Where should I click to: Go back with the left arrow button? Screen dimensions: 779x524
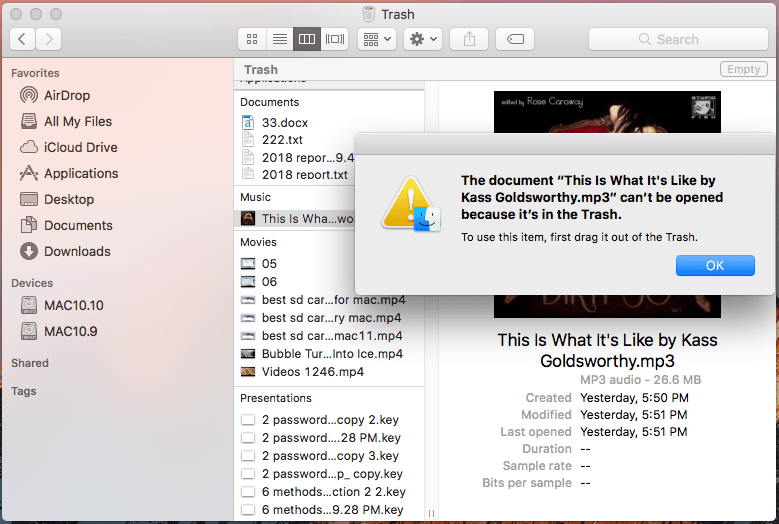22,39
